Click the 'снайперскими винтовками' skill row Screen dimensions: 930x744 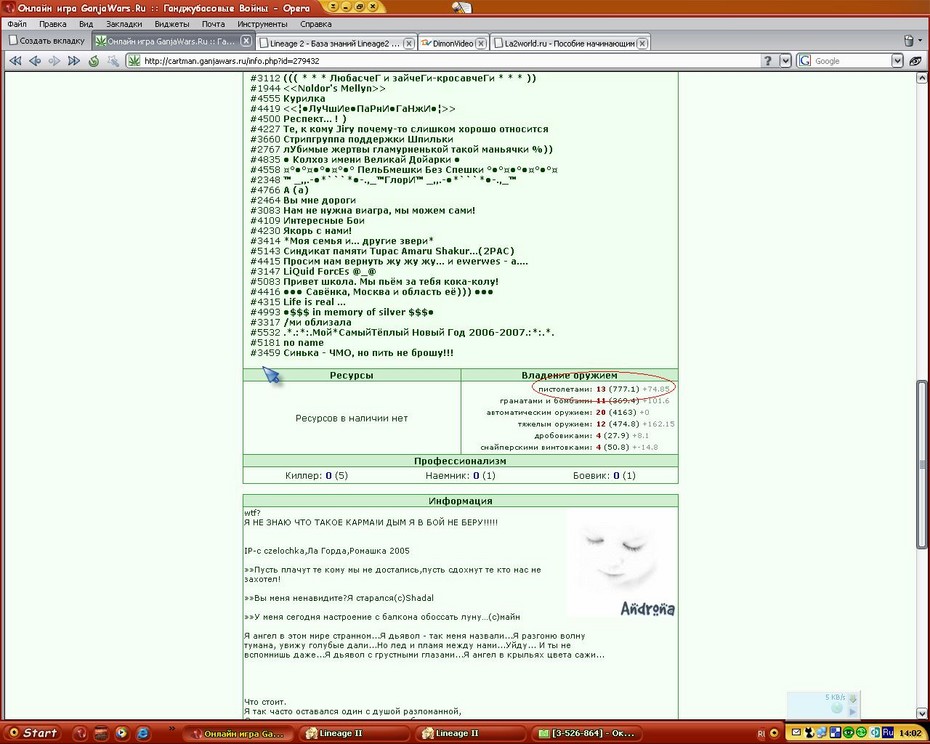point(569,447)
